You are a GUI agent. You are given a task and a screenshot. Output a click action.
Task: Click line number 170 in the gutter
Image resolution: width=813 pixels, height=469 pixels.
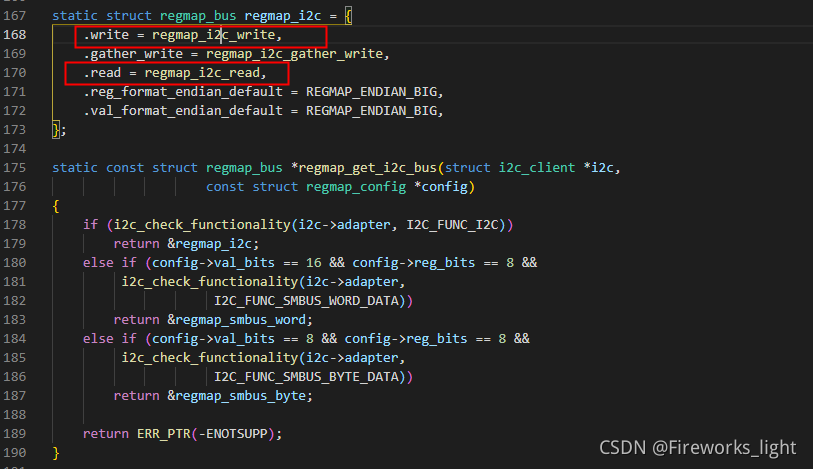pos(15,73)
